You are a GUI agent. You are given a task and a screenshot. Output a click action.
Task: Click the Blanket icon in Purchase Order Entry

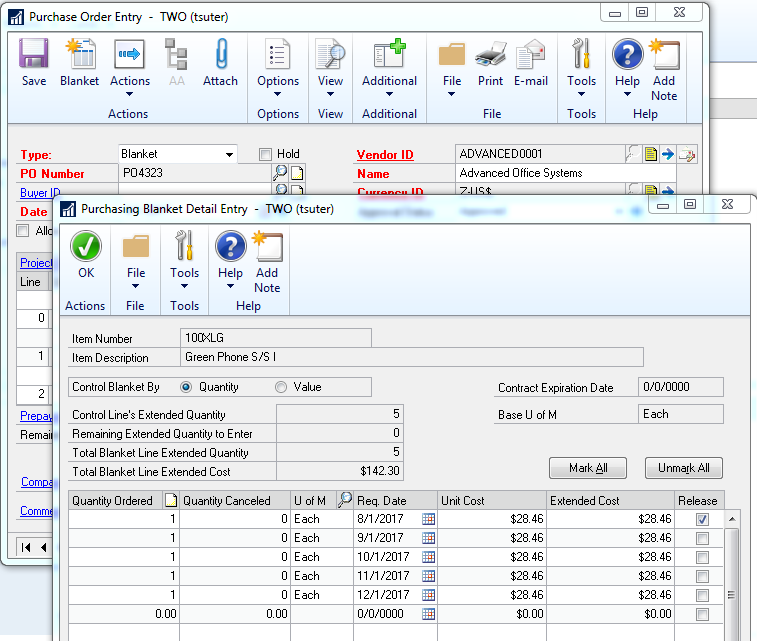point(80,54)
